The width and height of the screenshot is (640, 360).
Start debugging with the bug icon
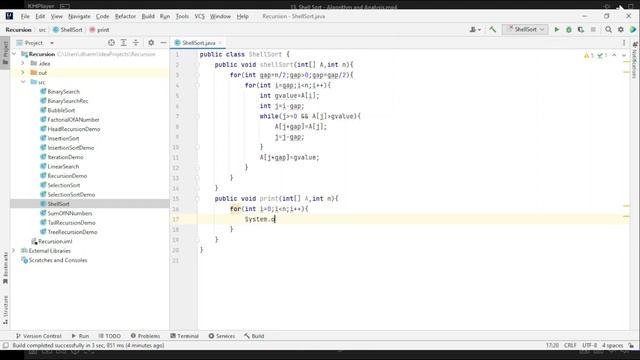(x=569, y=29)
